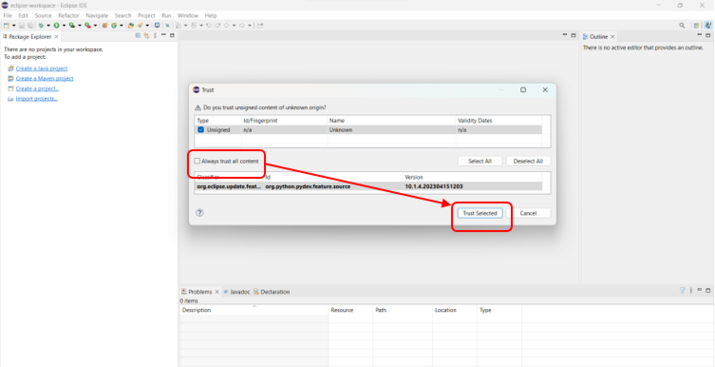Click the Run green play icon in toolbar
715x367 pixels.
pyautogui.click(x=57, y=26)
